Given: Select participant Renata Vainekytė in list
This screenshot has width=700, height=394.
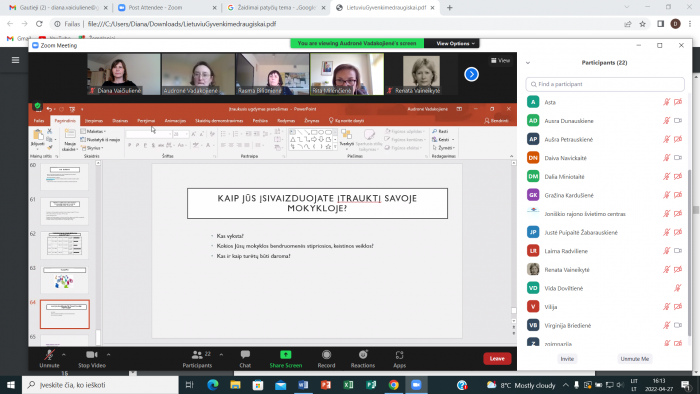Looking at the screenshot, I should [x=605, y=270].
